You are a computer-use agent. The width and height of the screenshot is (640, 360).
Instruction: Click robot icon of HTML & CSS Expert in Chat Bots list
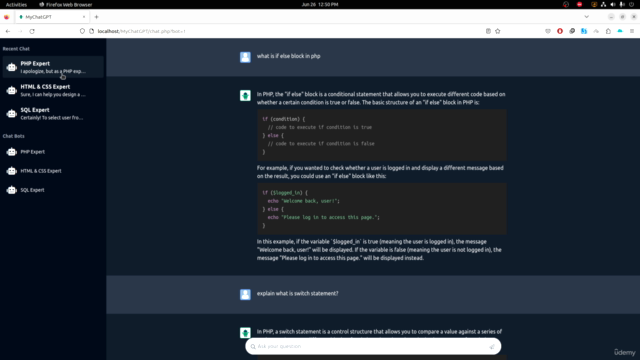click(x=11, y=171)
